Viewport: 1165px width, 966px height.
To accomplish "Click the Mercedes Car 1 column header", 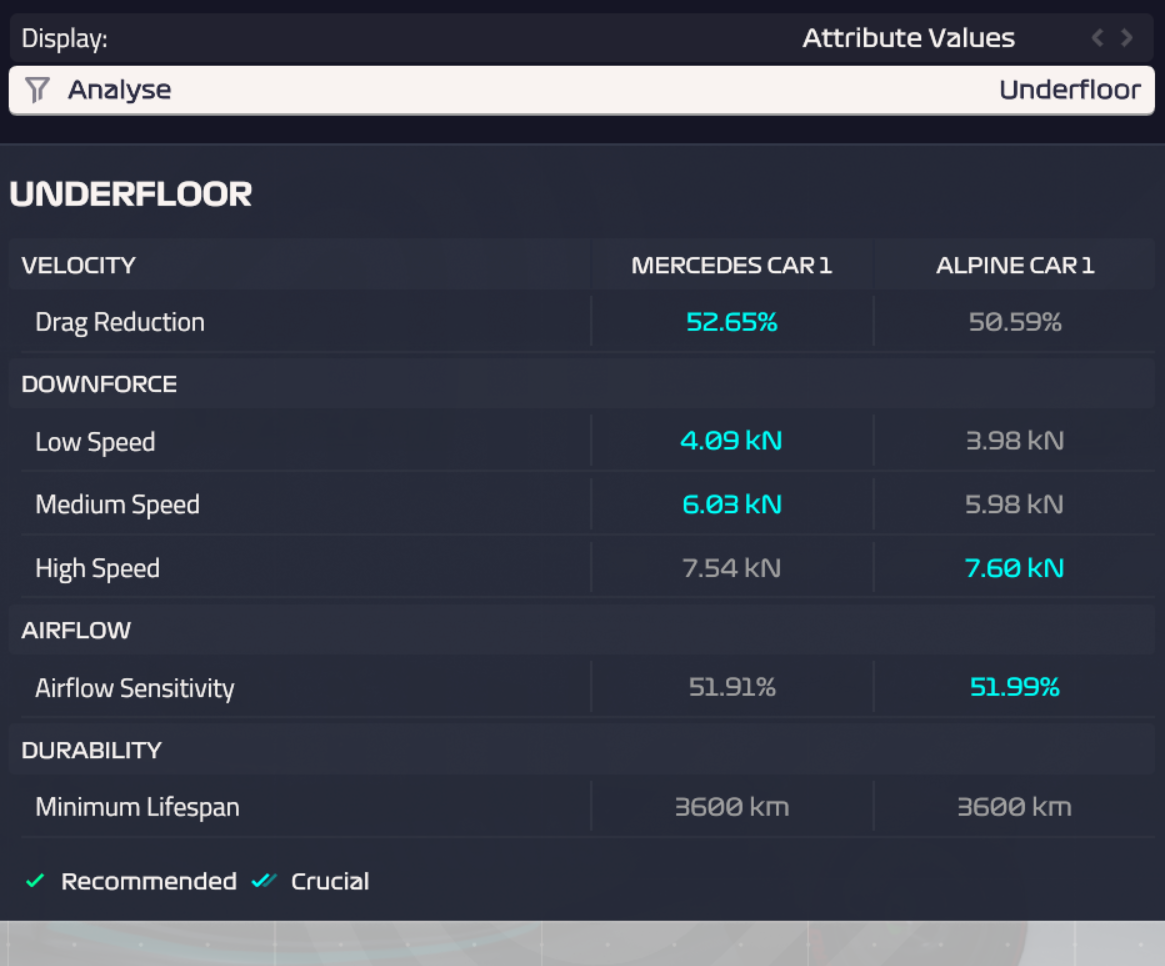I will coord(732,265).
